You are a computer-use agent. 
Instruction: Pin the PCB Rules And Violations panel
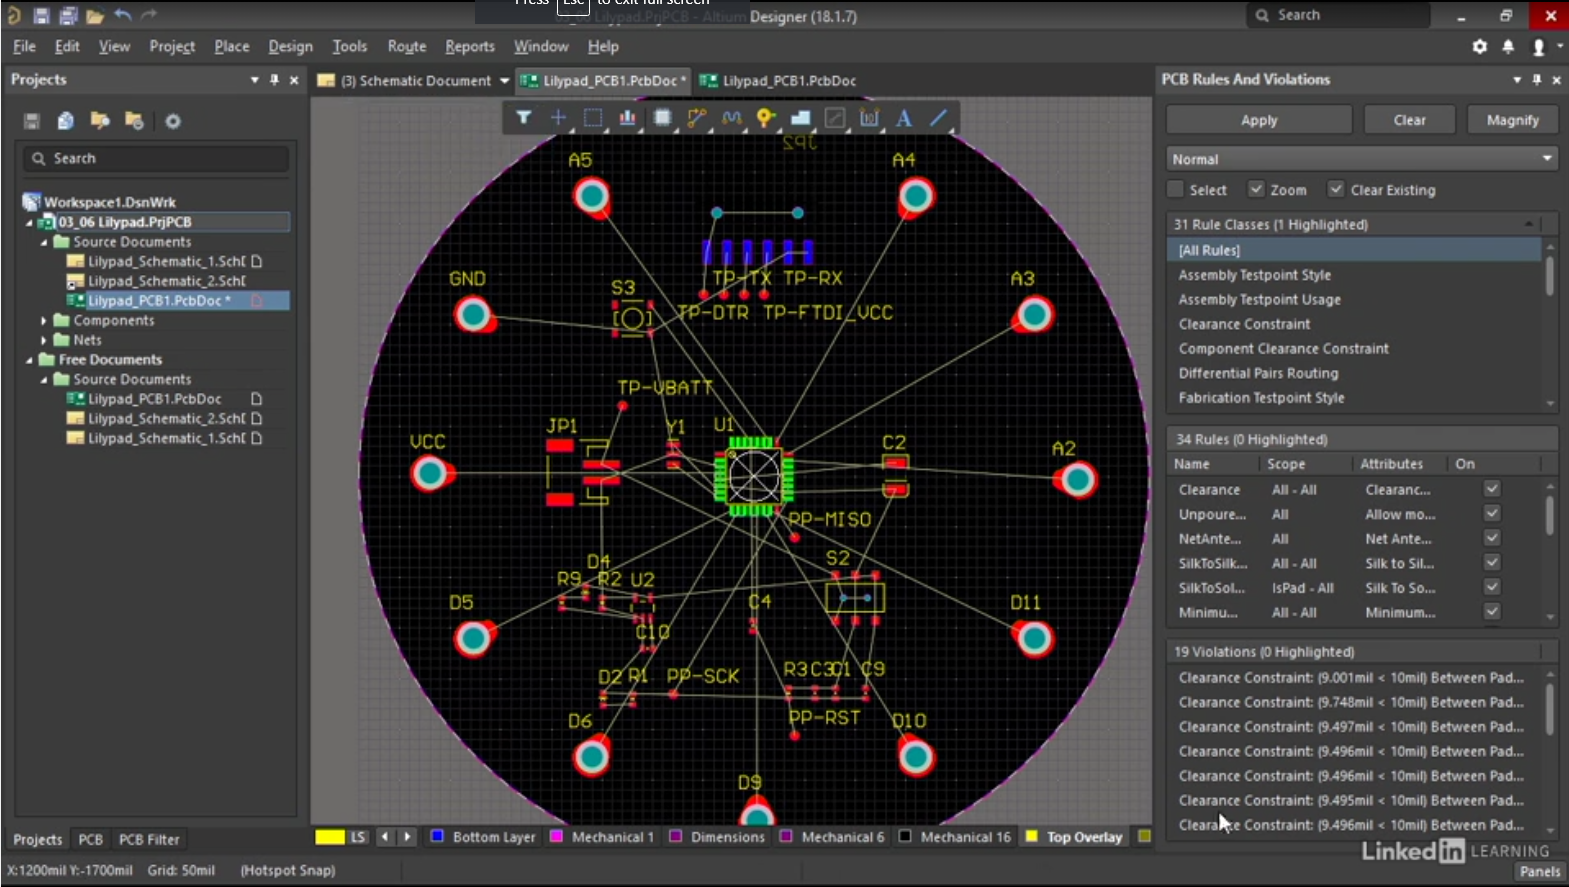[1537, 80]
